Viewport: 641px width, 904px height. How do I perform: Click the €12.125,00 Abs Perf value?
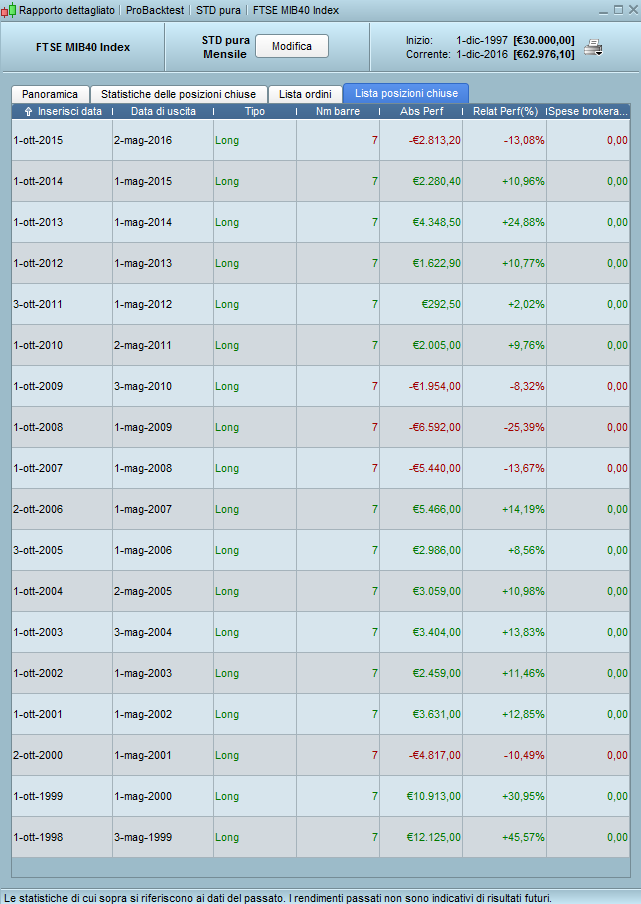(433, 836)
